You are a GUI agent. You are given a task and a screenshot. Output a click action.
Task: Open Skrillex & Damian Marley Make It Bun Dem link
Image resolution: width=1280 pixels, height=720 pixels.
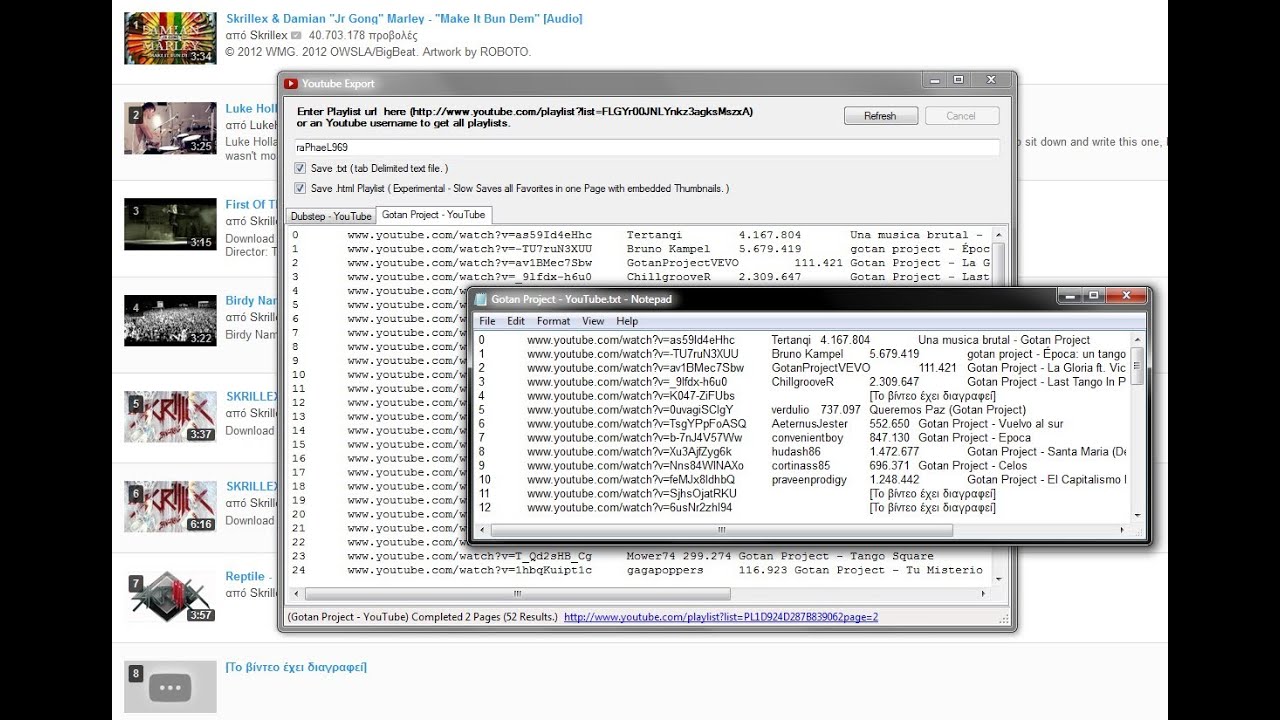click(x=404, y=18)
